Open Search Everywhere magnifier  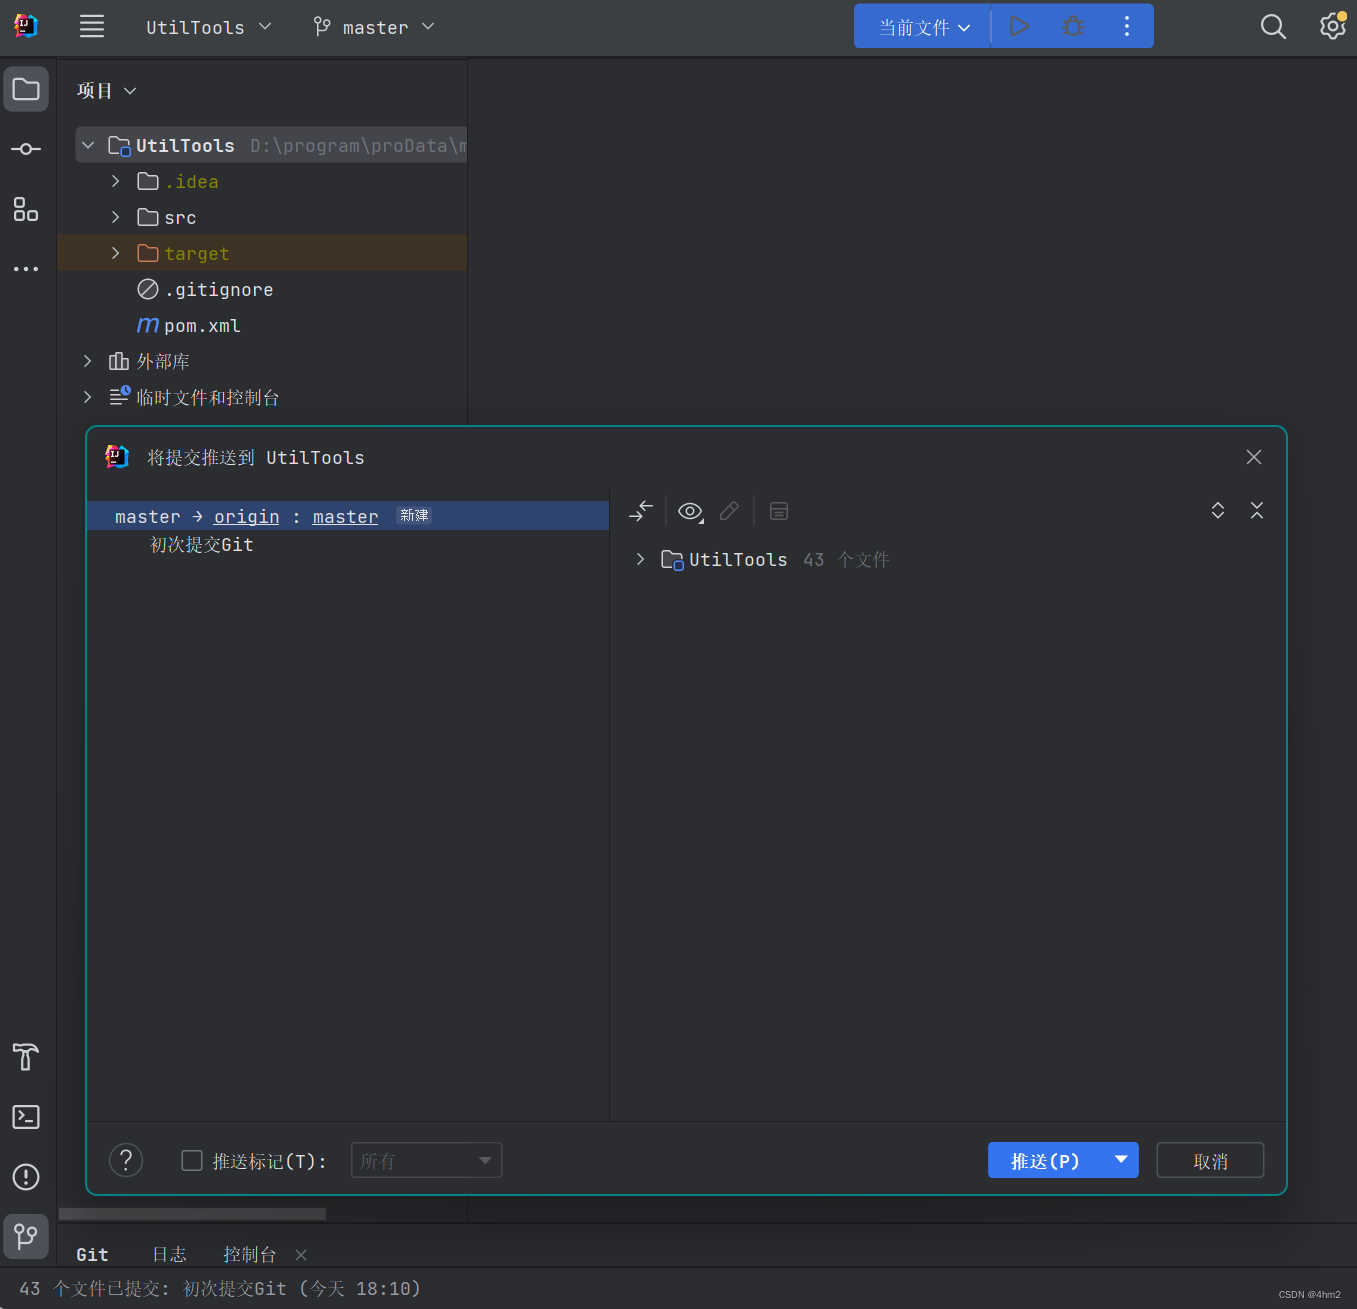point(1273,26)
